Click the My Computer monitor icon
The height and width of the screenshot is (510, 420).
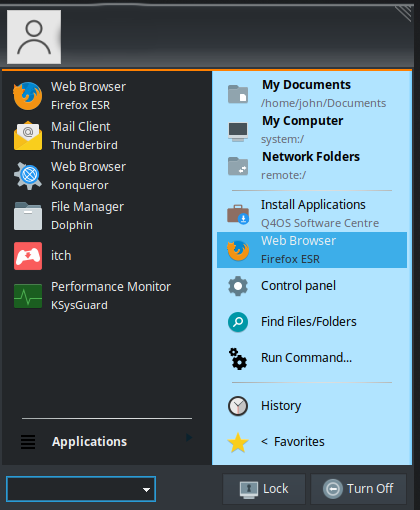[238, 131]
